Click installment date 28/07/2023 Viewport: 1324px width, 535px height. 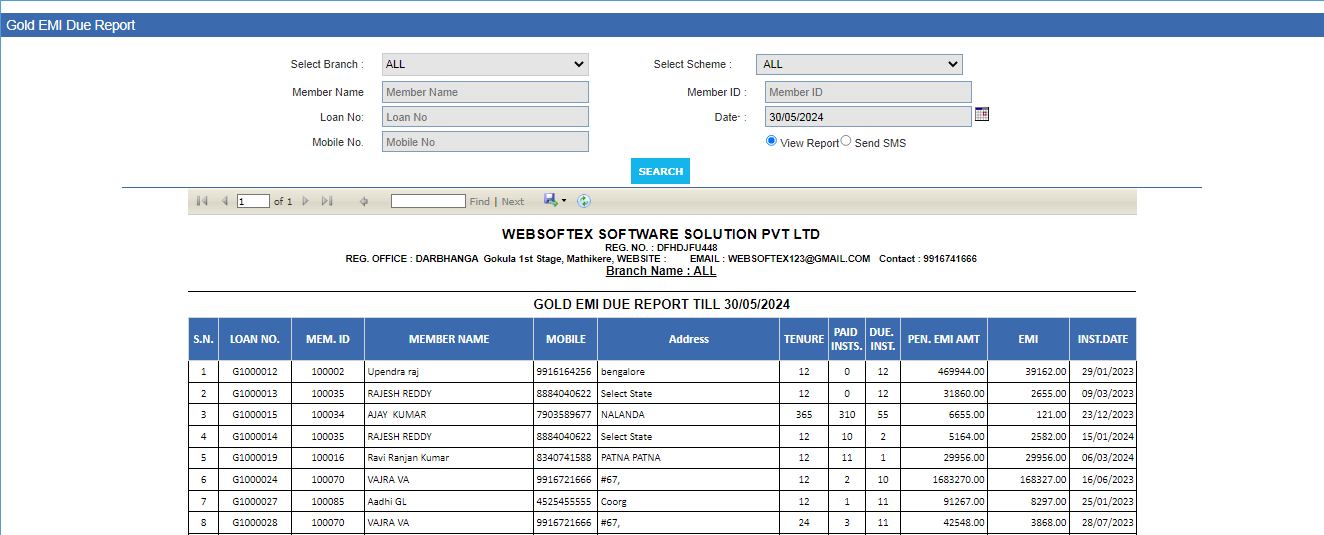[x=1108, y=523]
